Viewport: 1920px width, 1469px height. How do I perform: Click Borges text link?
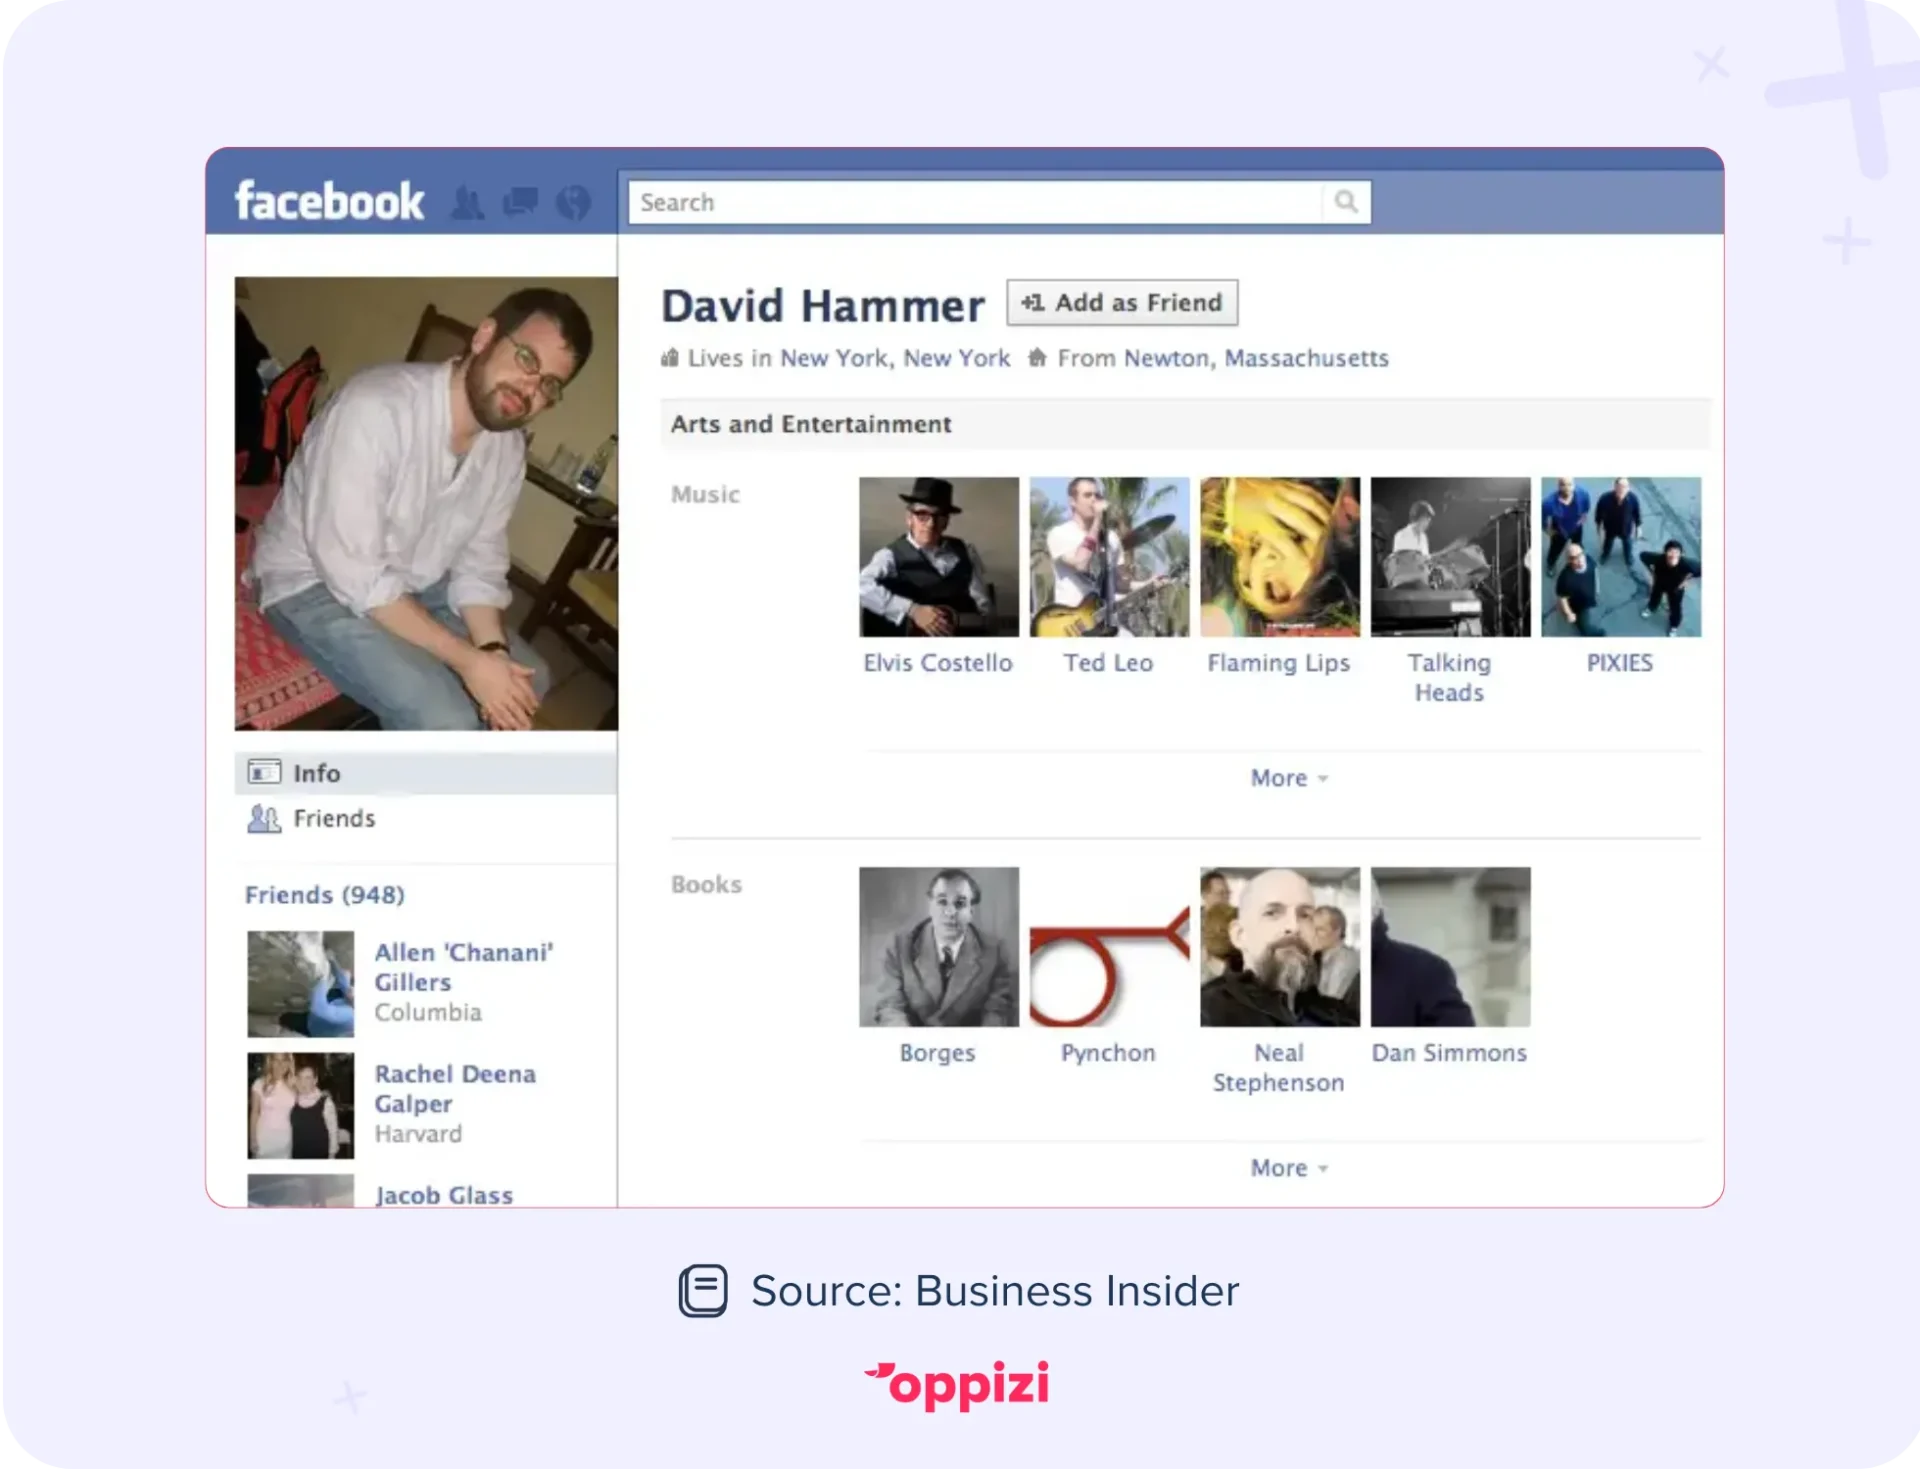pyautogui.click(x=937, y=1053)
